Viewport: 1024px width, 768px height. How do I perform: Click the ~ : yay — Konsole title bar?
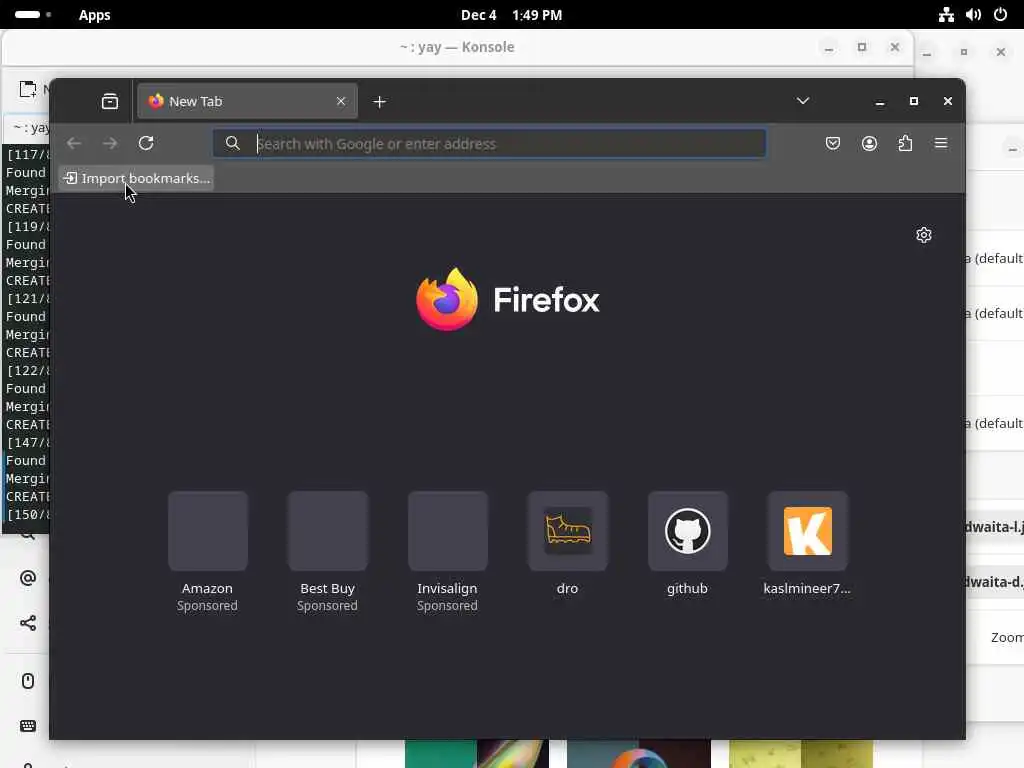click(x=457, y=47)
